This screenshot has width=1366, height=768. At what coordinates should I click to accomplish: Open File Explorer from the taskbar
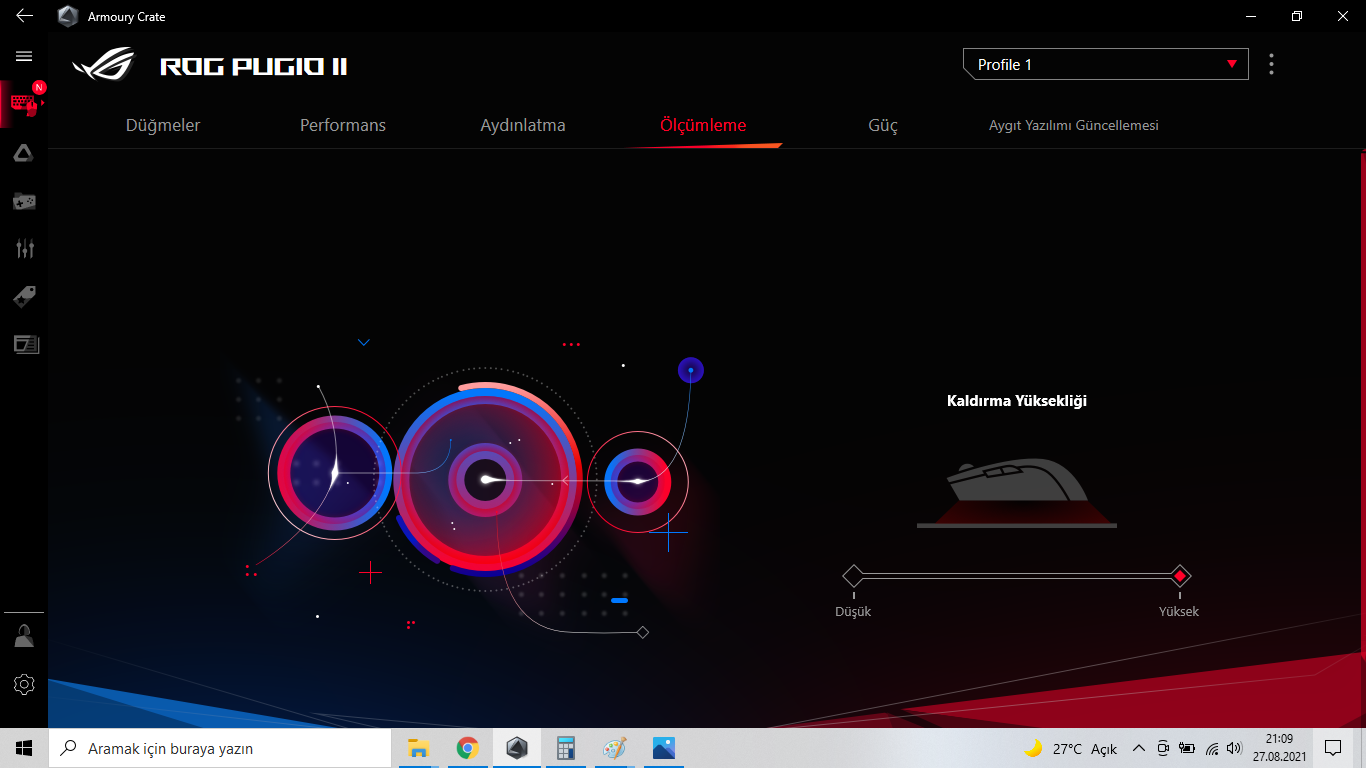[x=418, y=748]
